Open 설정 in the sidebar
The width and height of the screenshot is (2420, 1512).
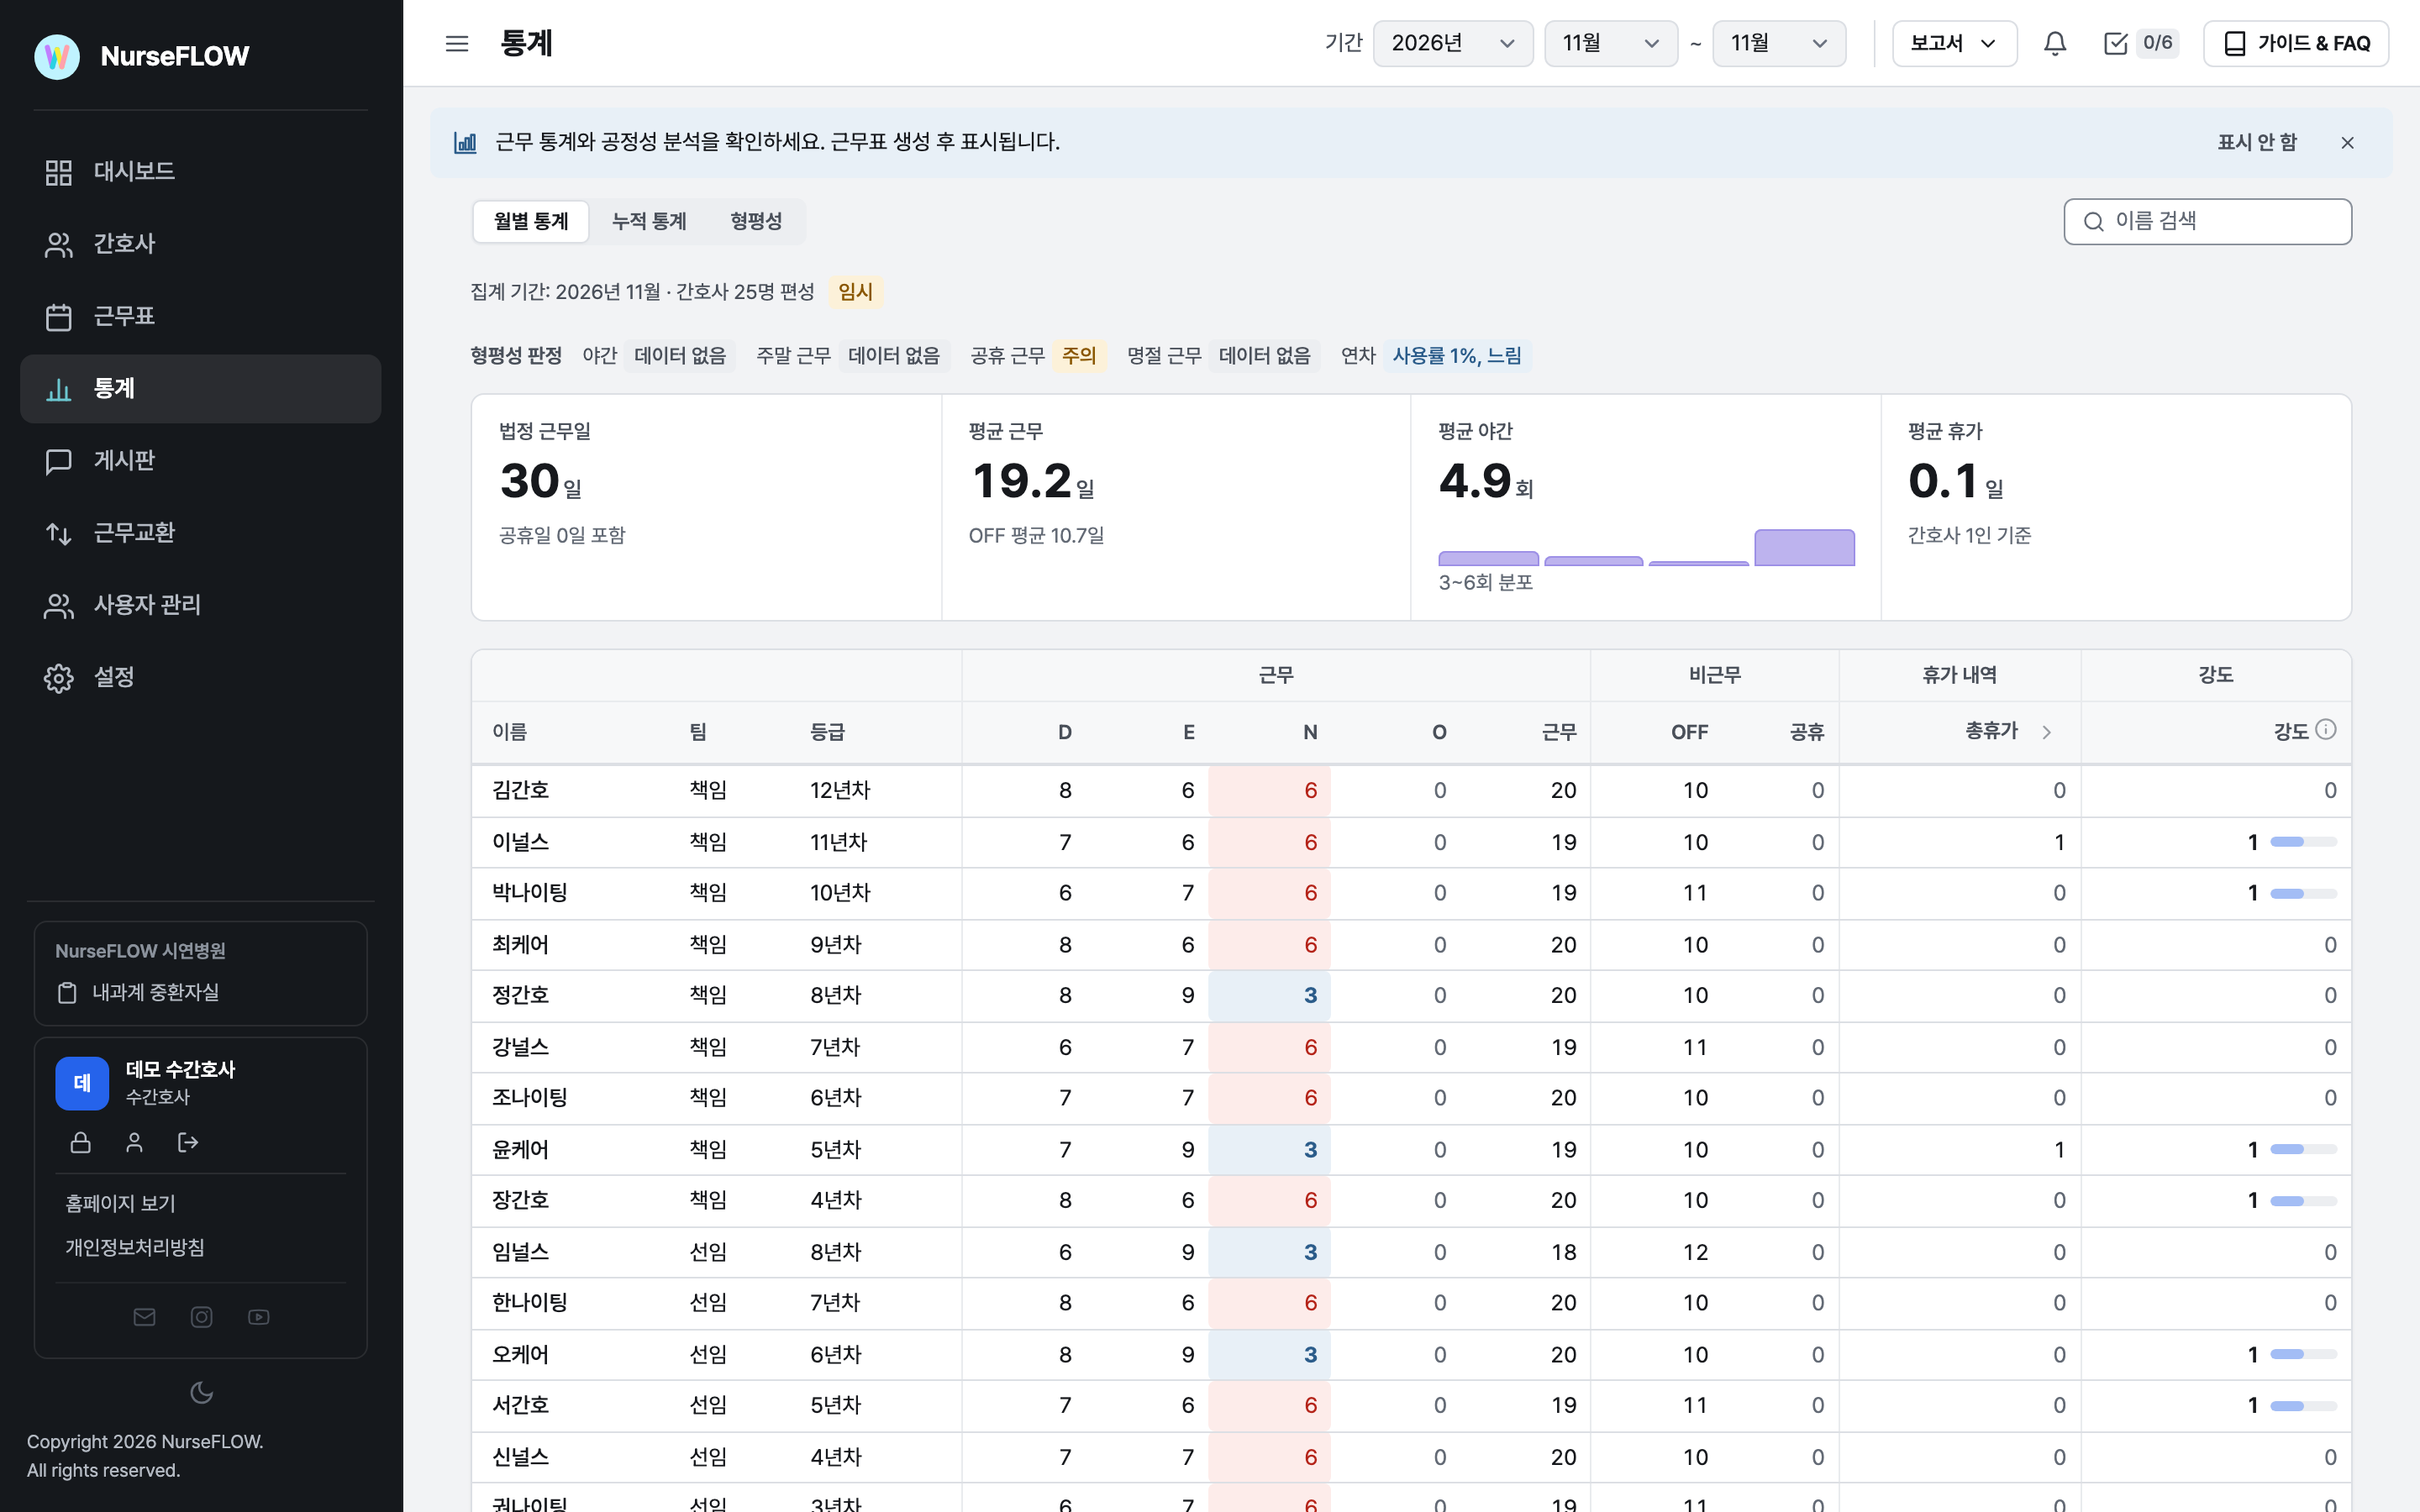[x=201, y=678]
